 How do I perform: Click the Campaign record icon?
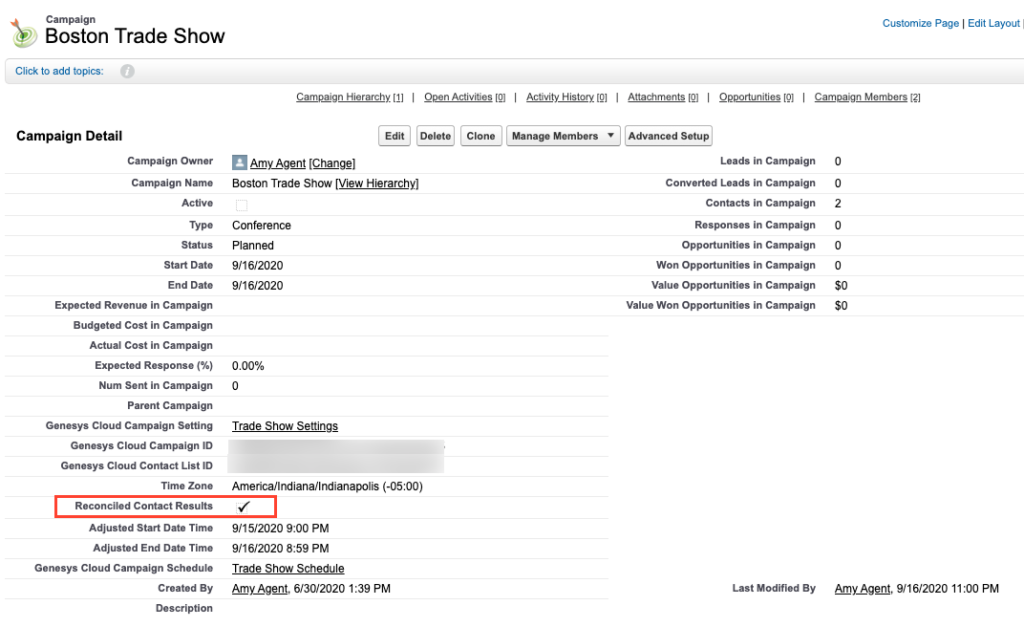coord(22,31)
